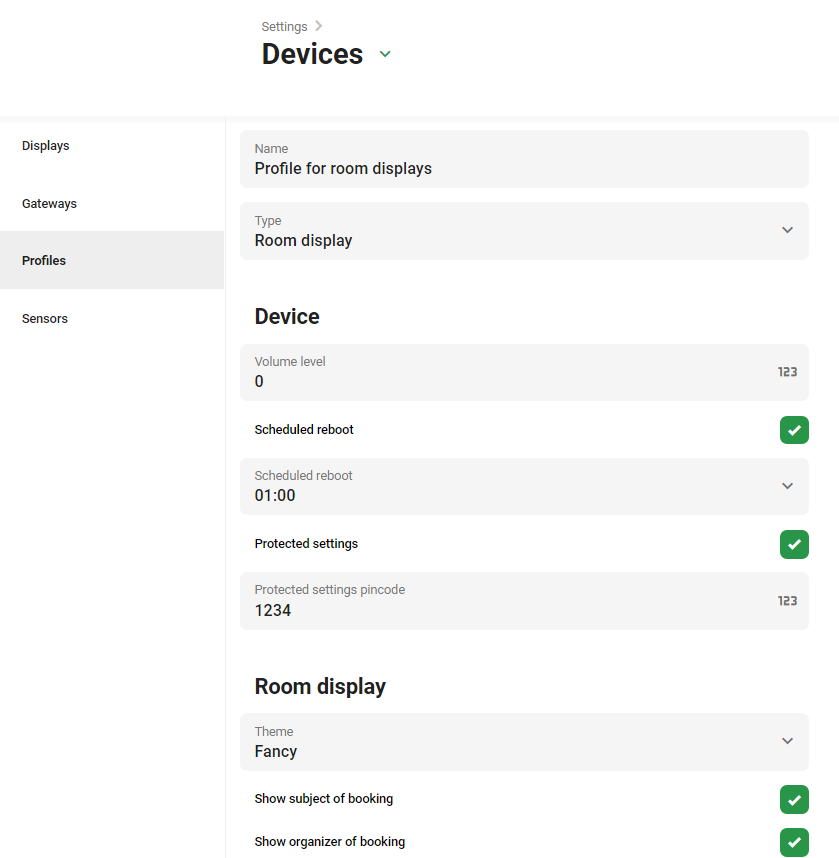Click Protected settings pincode field
This screenshot has height=858, width=839.
(524, 601)
